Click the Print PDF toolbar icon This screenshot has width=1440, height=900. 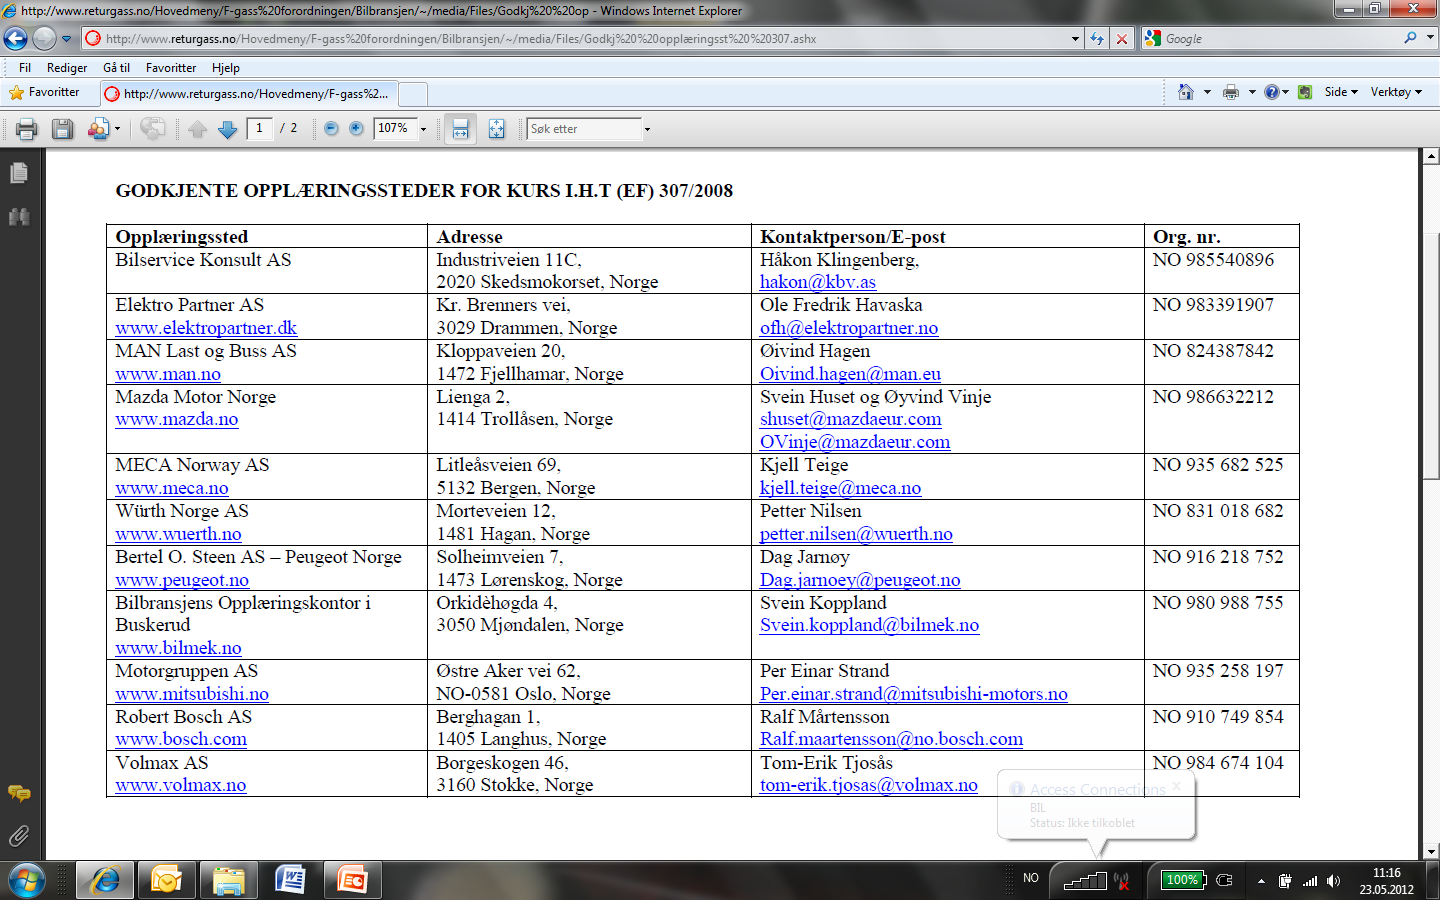tap(27, 129)
